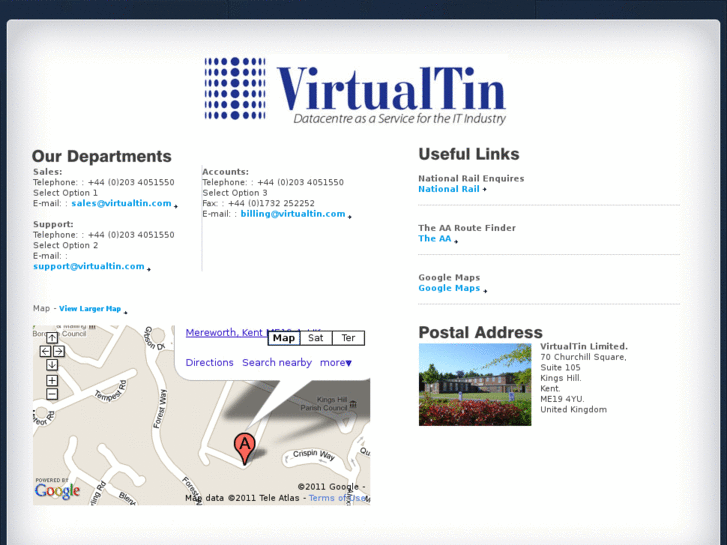The width and height of the screenshot is (727, 545).
Task: Click the red A map marker
Action: pos(244,448)
